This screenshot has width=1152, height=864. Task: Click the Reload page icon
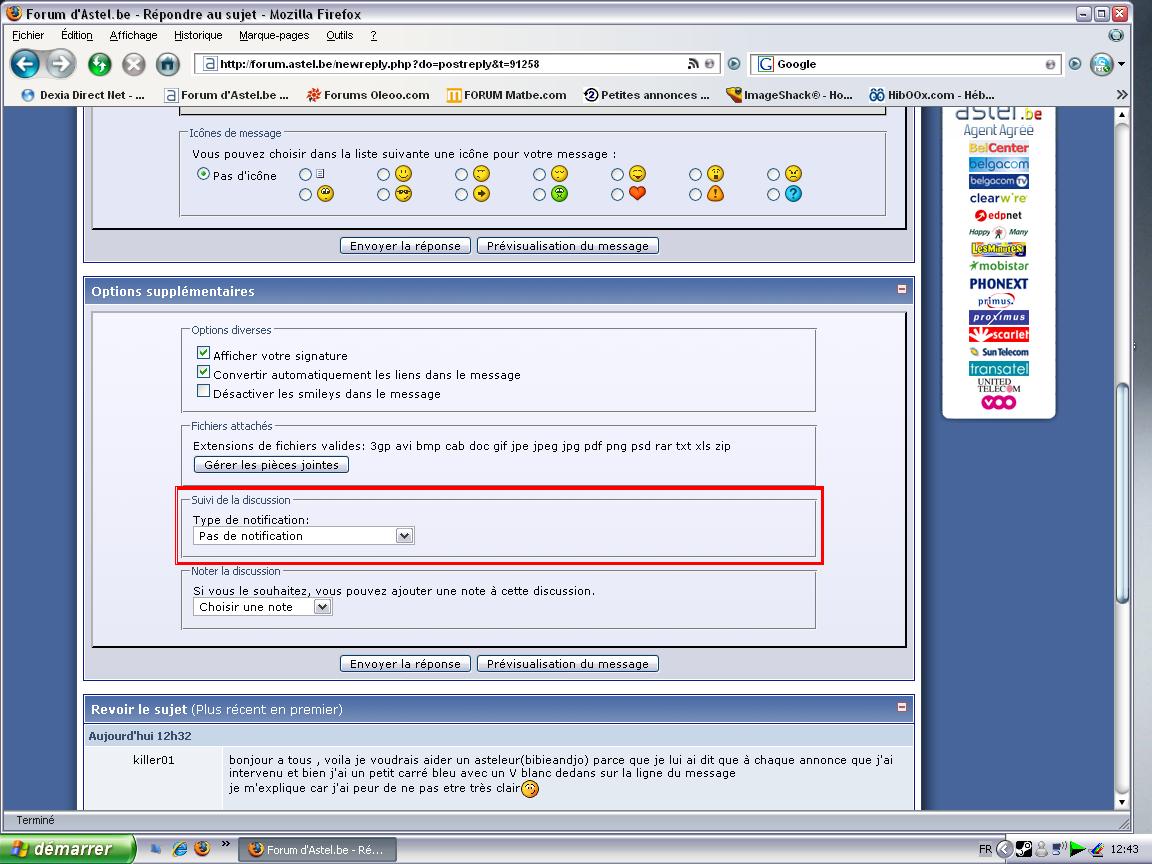[98, 64]
